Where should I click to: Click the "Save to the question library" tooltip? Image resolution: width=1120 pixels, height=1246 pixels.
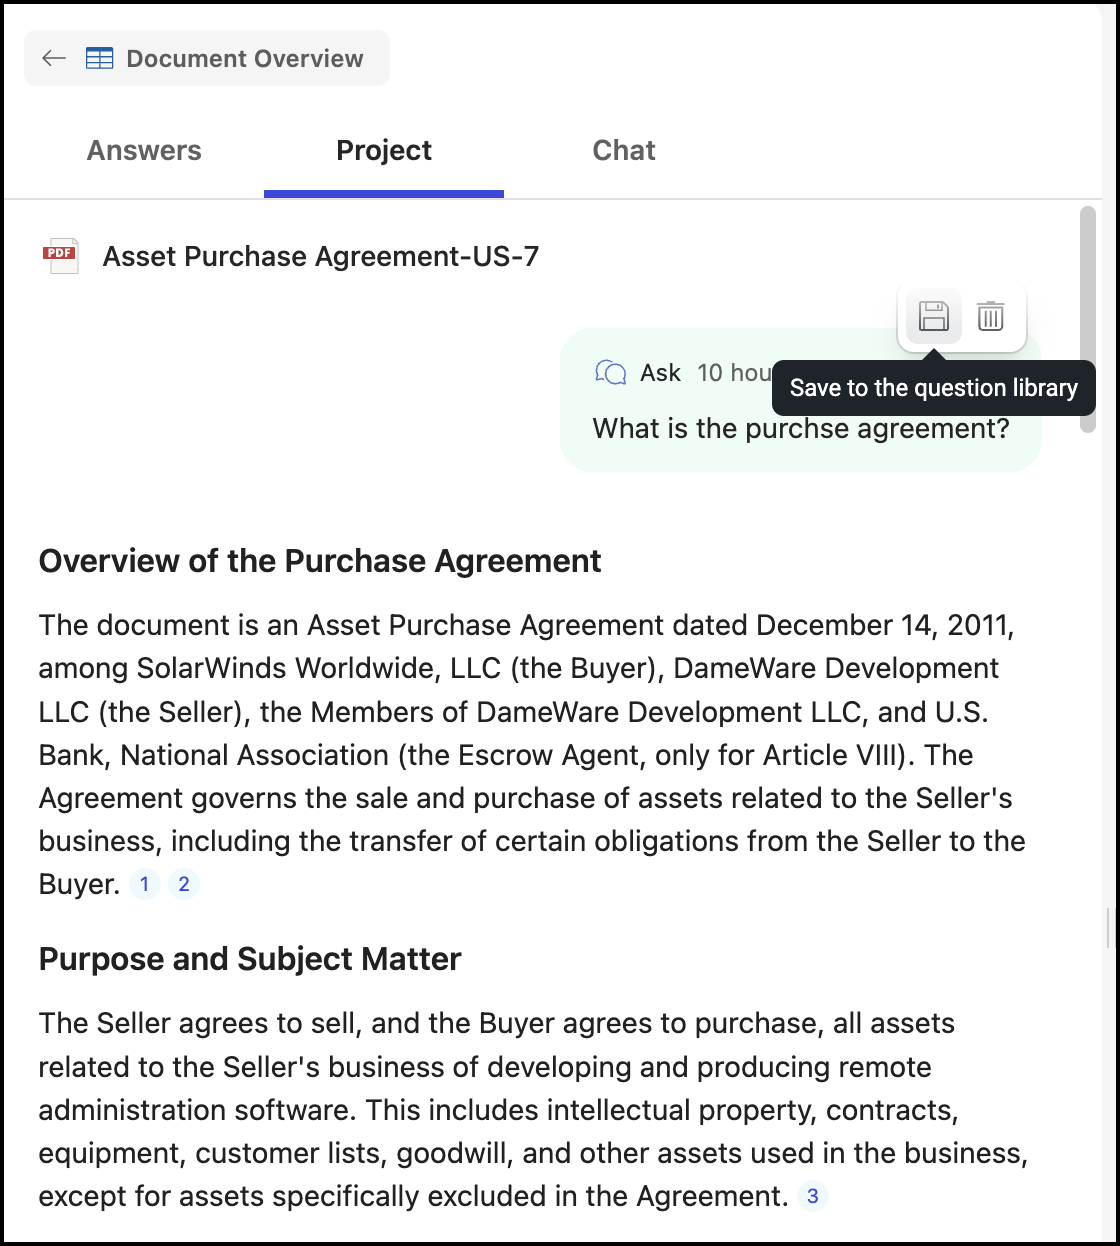click(934, 388)
